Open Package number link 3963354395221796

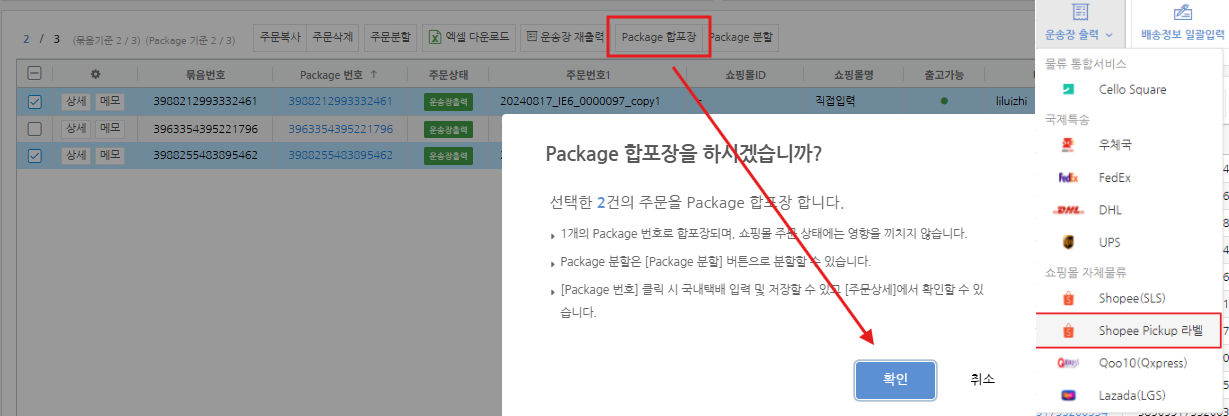click(340, 129)
